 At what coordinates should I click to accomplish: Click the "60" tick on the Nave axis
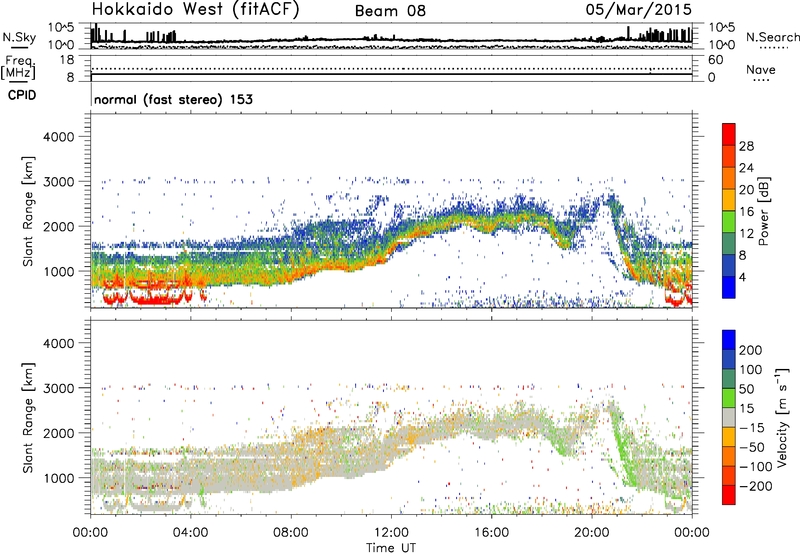[715, 60]
